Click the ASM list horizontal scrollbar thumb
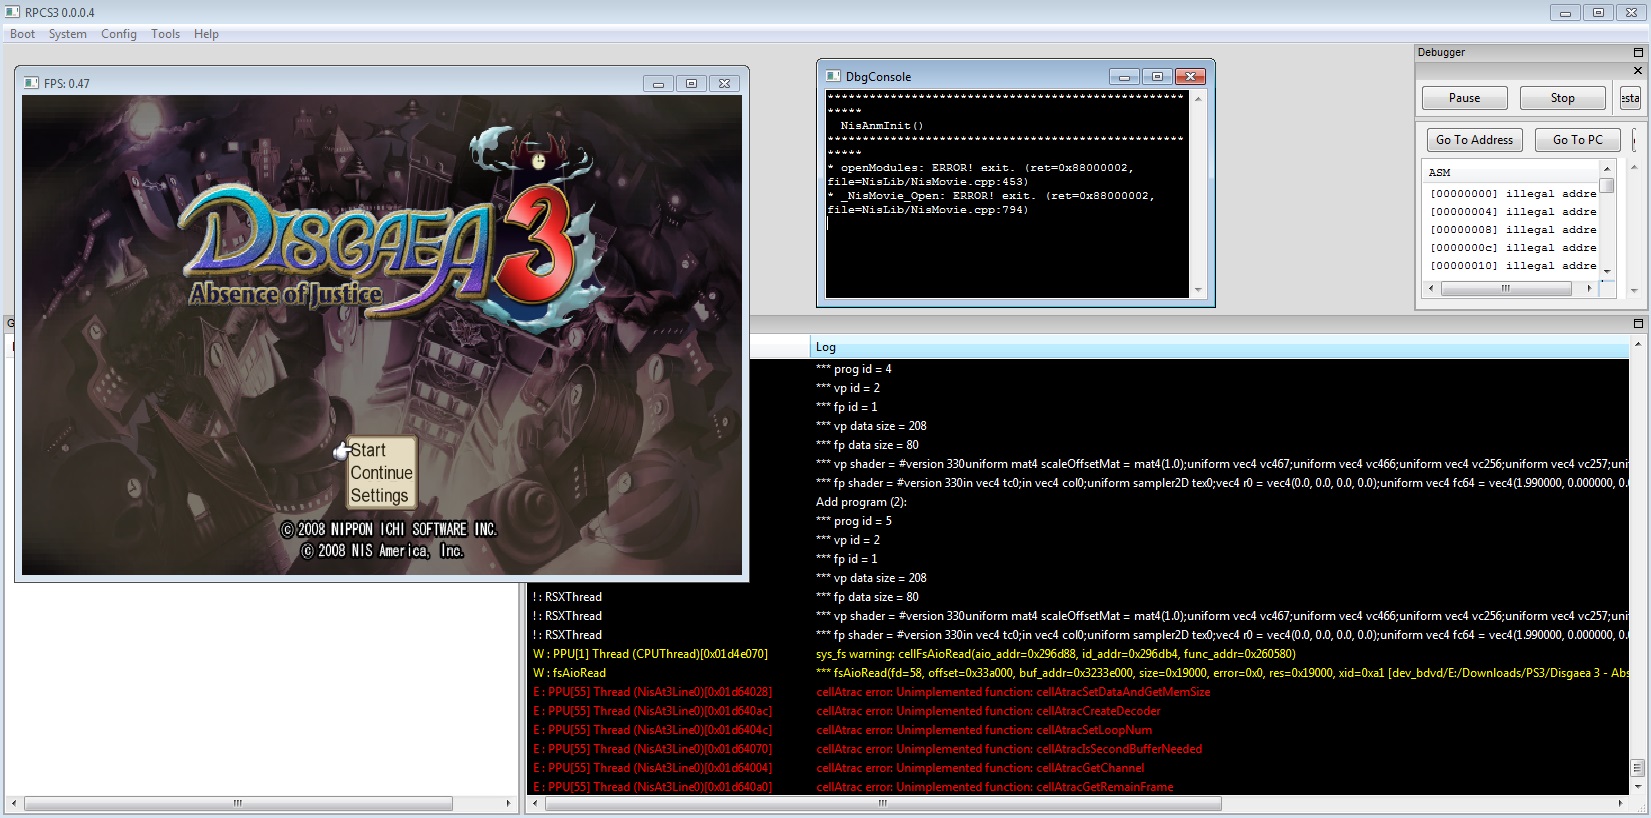Image resolution: width=1651 pixels, height=818 pixels. [1505, 288]
